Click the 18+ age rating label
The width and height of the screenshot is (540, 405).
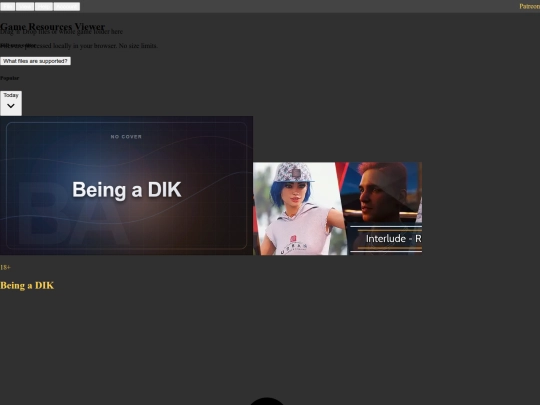[5, 268]
